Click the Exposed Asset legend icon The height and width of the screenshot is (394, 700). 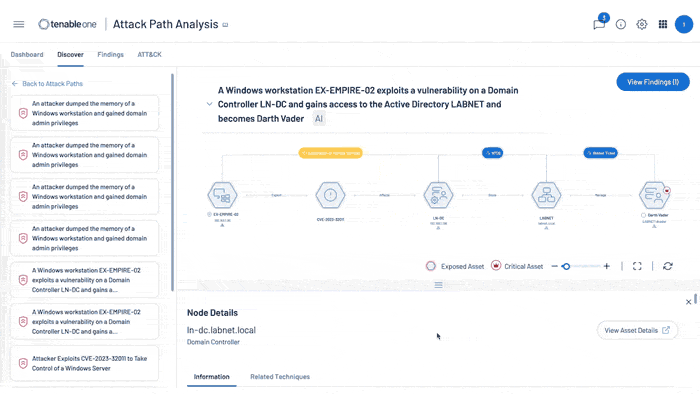click(x=430, y=266)
